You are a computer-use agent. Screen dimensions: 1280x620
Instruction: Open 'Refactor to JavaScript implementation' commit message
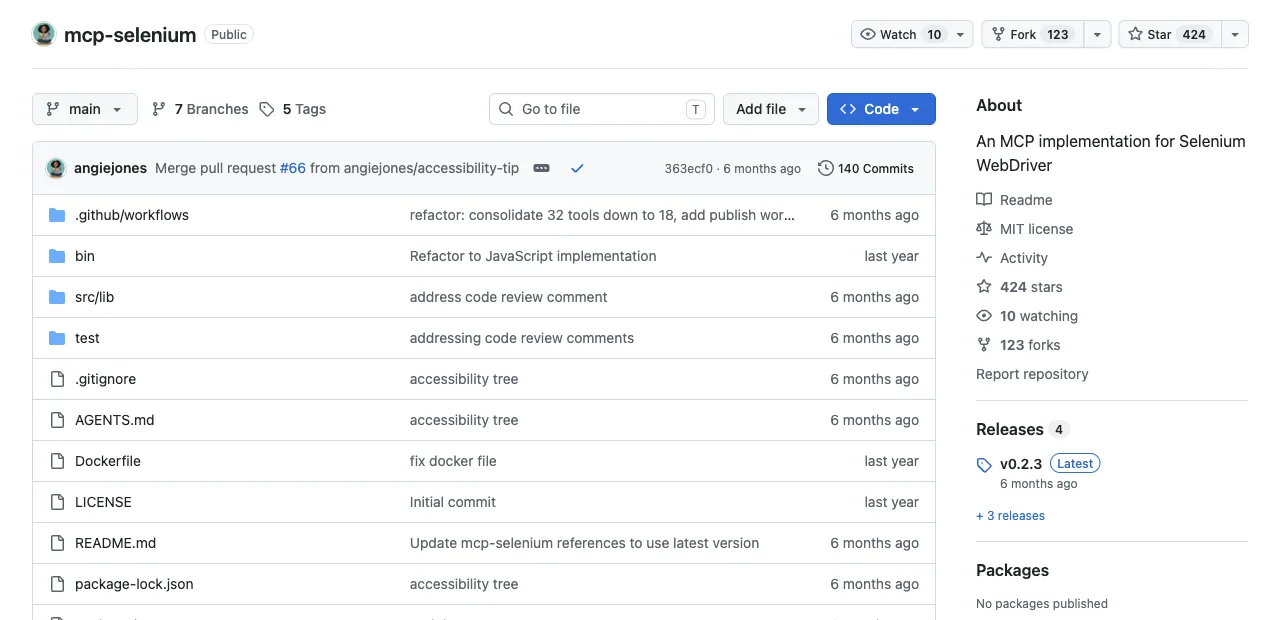click(x=533, y=256)
